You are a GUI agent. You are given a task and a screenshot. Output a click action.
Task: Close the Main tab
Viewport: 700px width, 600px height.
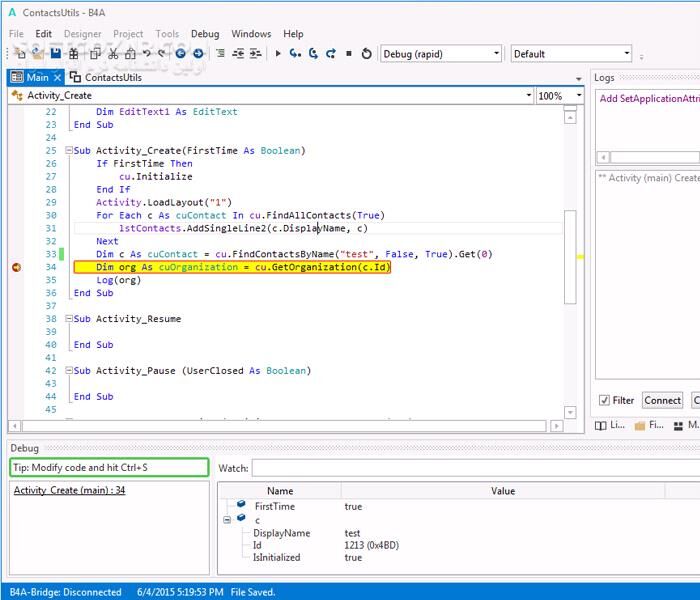[57, 77]
